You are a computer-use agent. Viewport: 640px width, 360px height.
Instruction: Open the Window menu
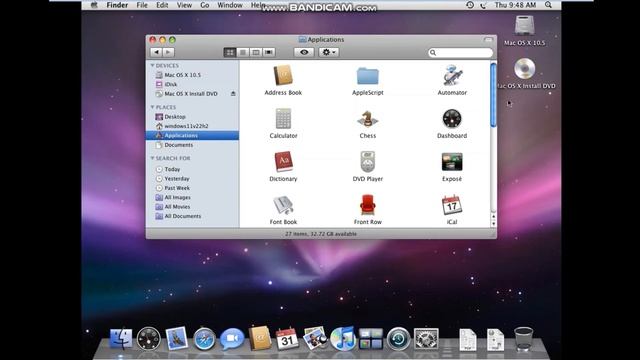click(x=230, y=5)
